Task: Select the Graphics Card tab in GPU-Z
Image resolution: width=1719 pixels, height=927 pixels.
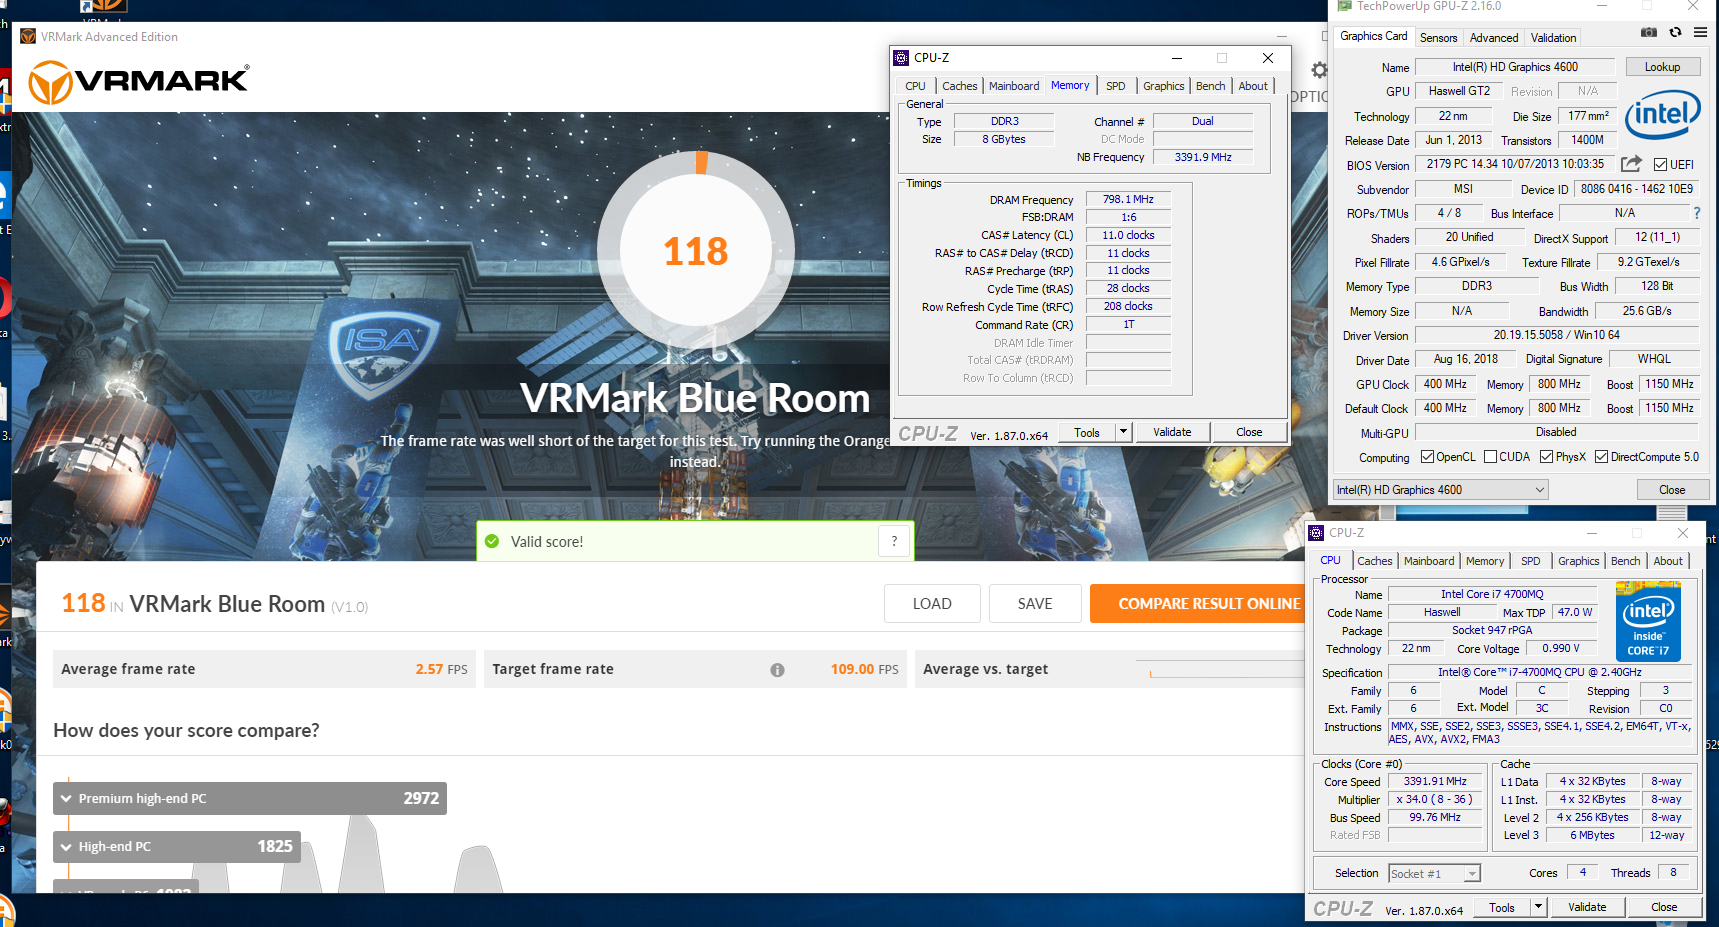Action: point(1373,36)
